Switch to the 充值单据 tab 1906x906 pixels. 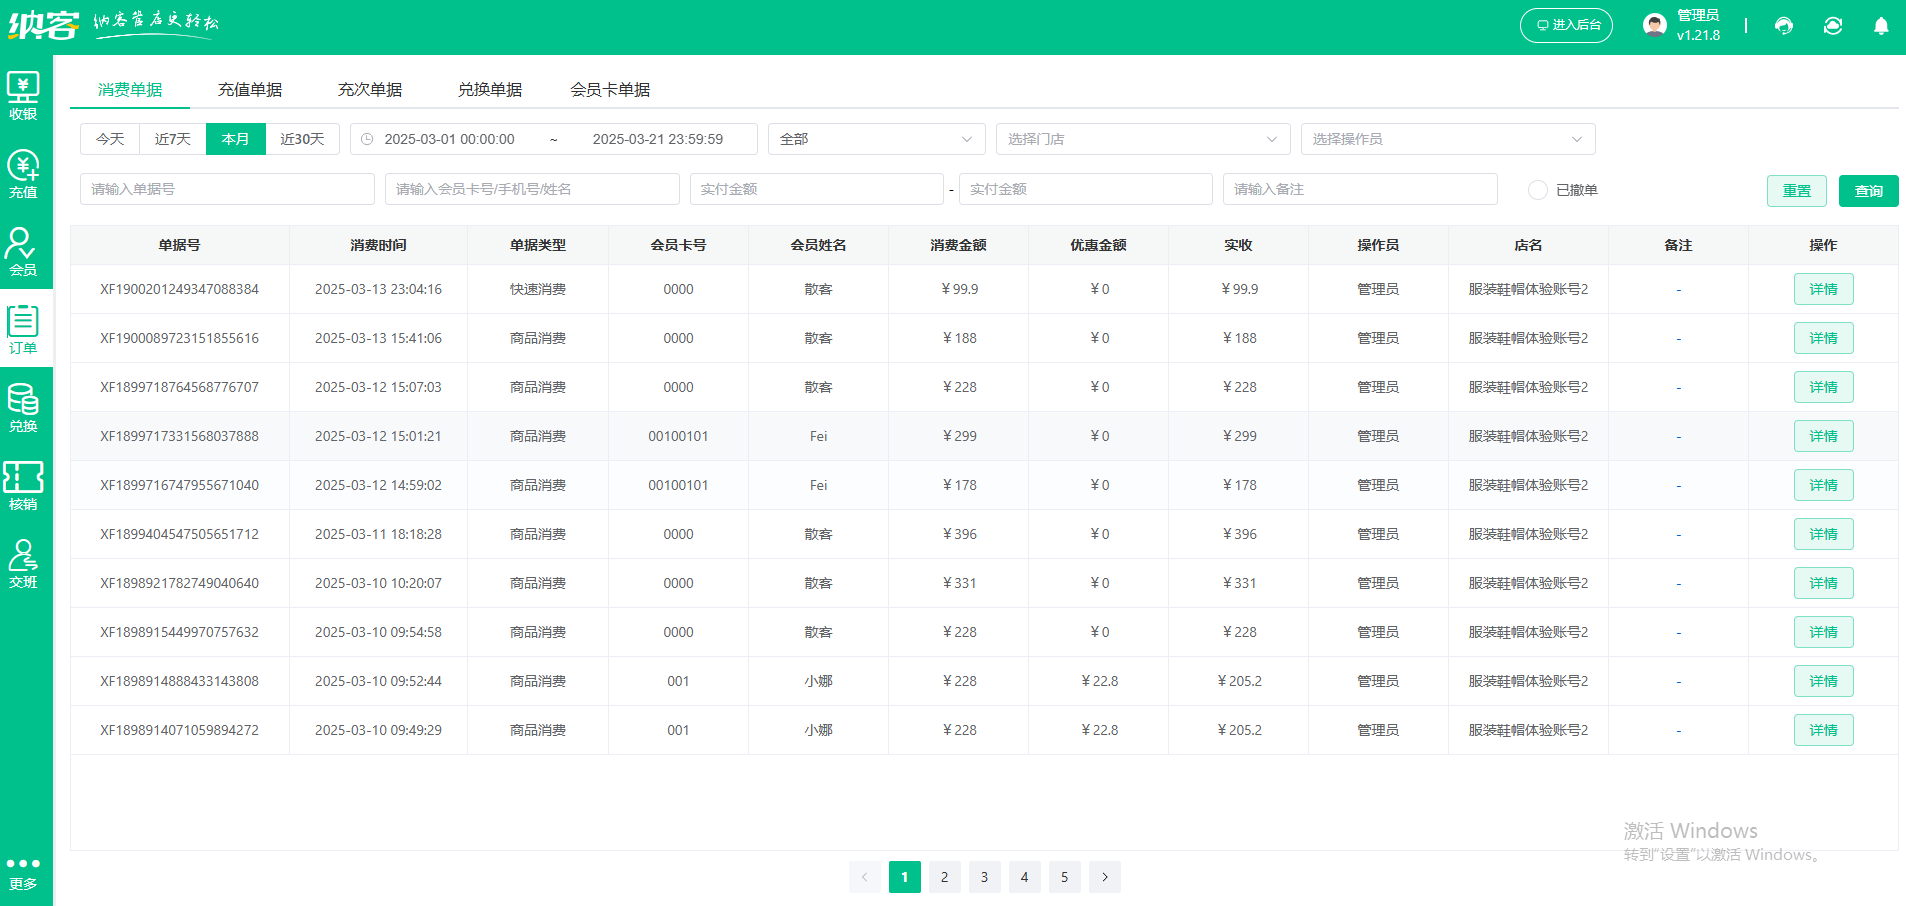250,90
